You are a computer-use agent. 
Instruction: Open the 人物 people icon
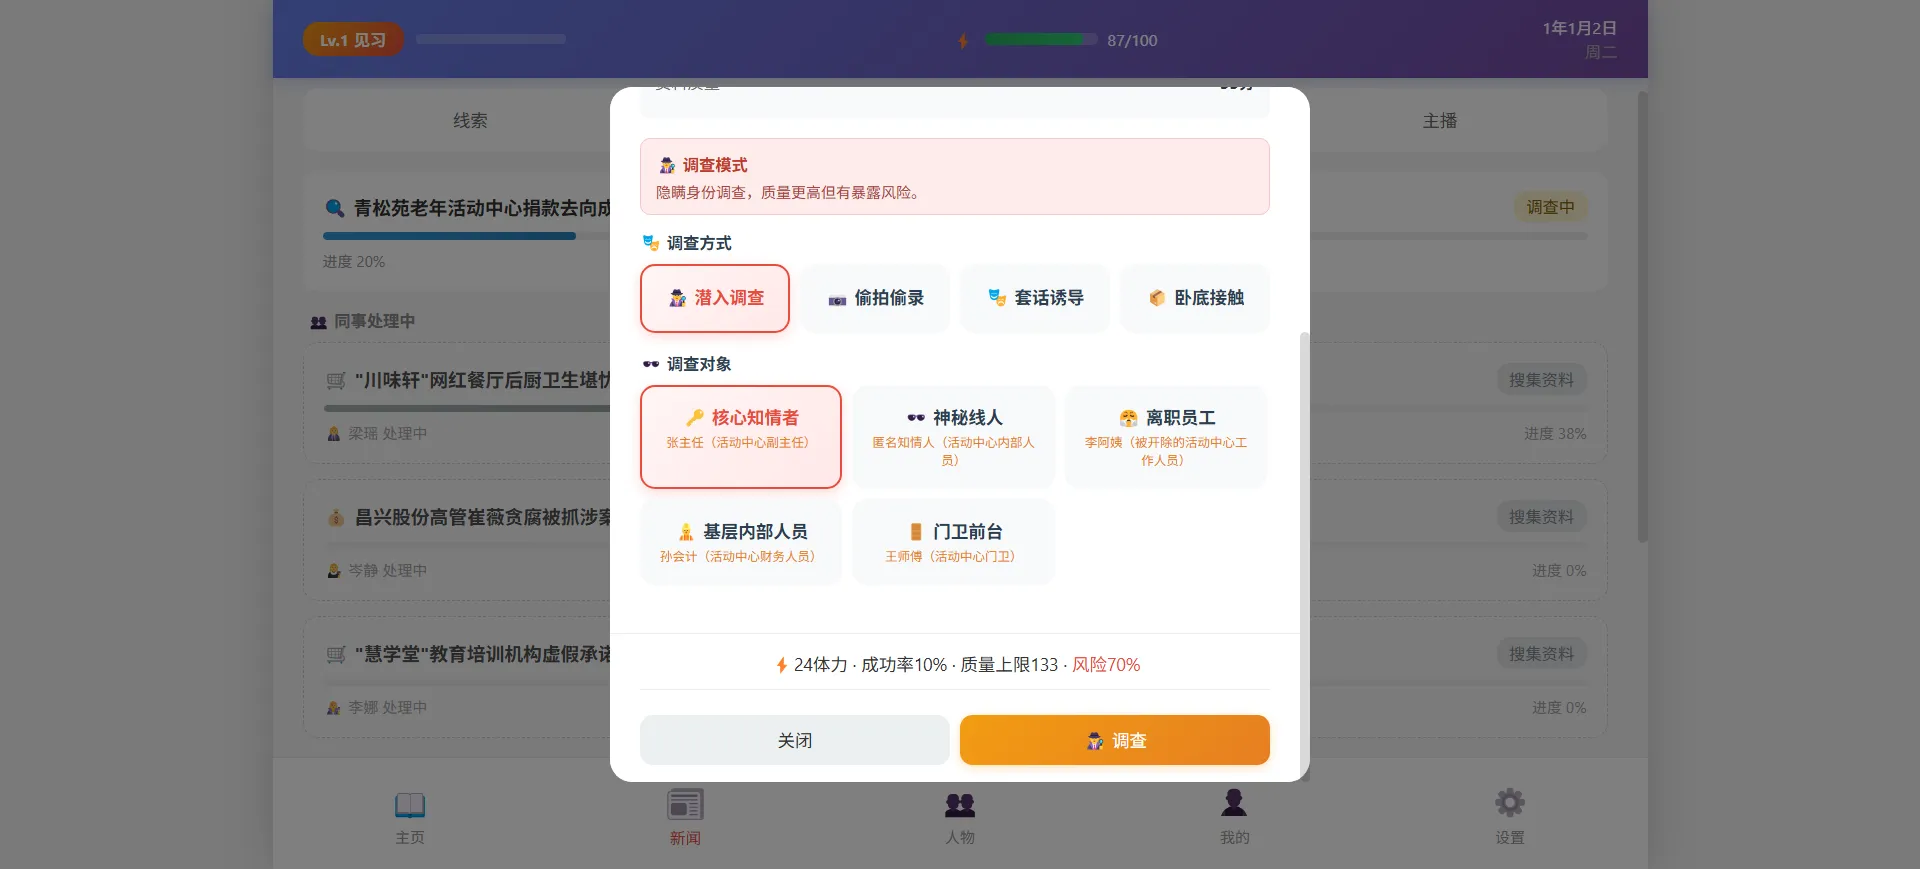tap(960, 804)
